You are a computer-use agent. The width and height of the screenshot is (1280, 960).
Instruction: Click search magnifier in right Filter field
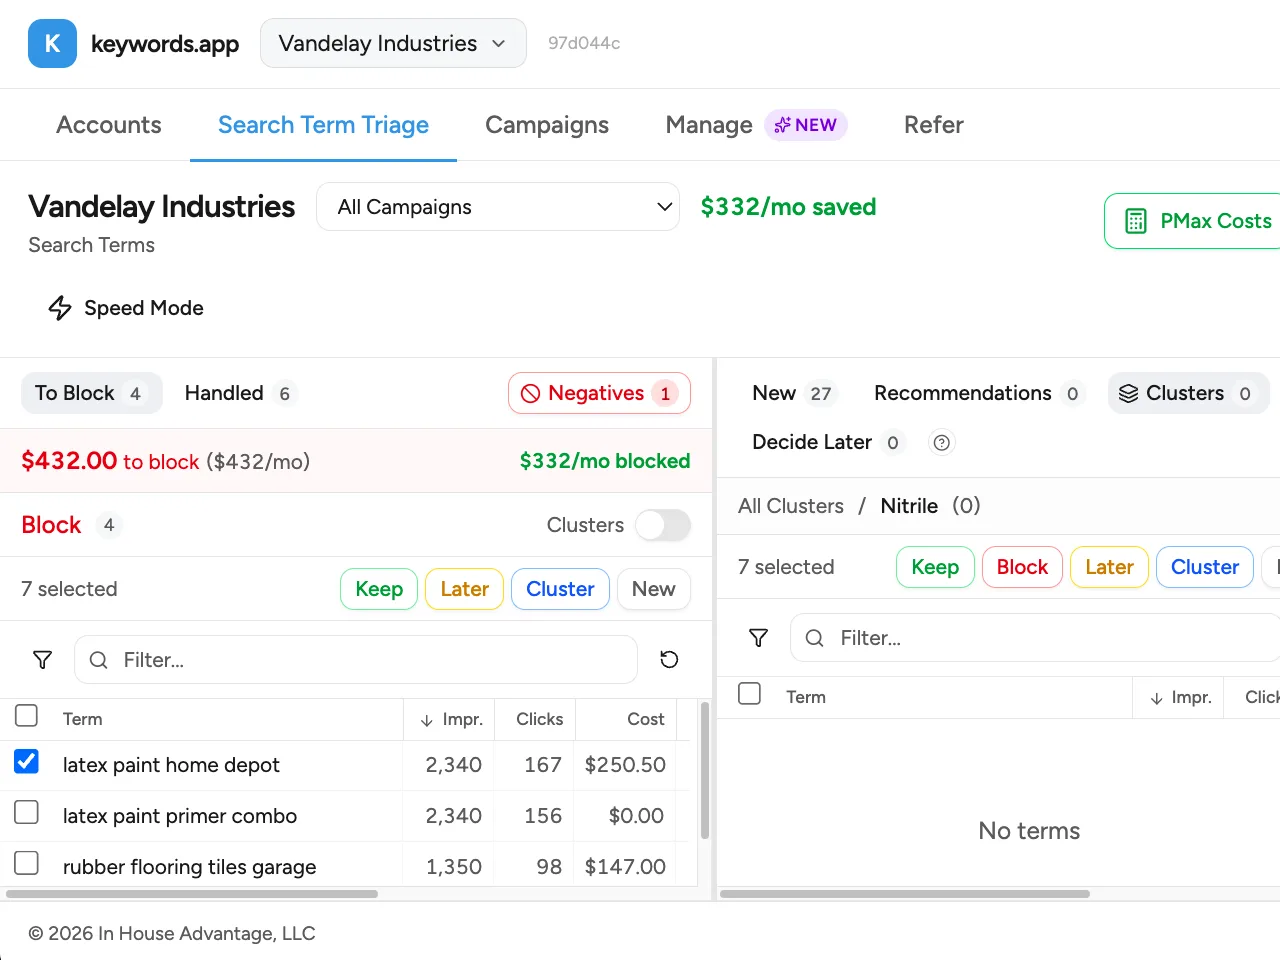coord(814,638)
